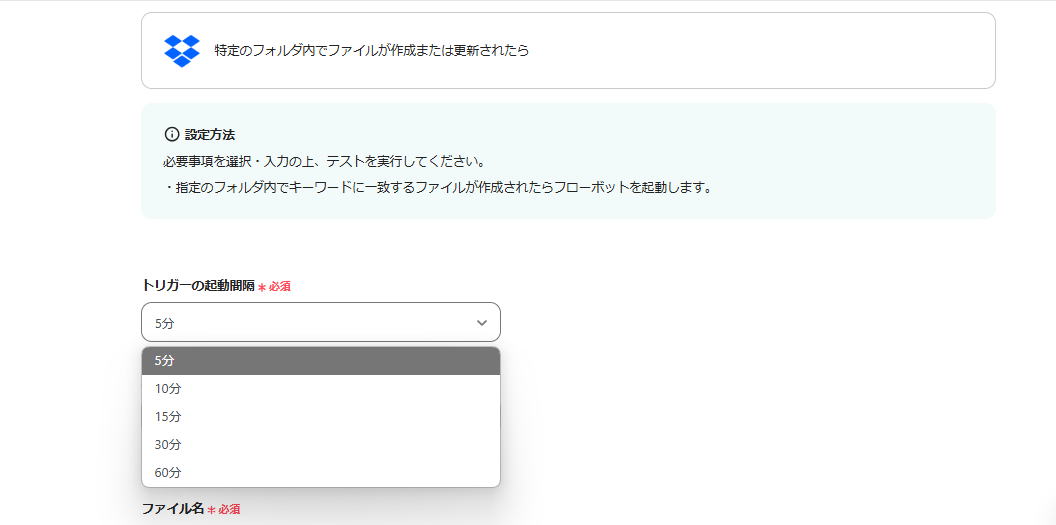
Task: Choose the 10分 interval option
Action: 321,389
